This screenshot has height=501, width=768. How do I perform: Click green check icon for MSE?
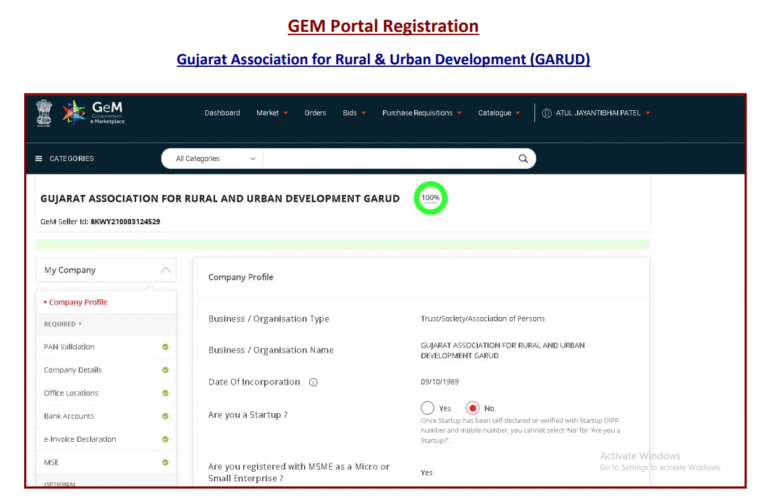point(166,462)
